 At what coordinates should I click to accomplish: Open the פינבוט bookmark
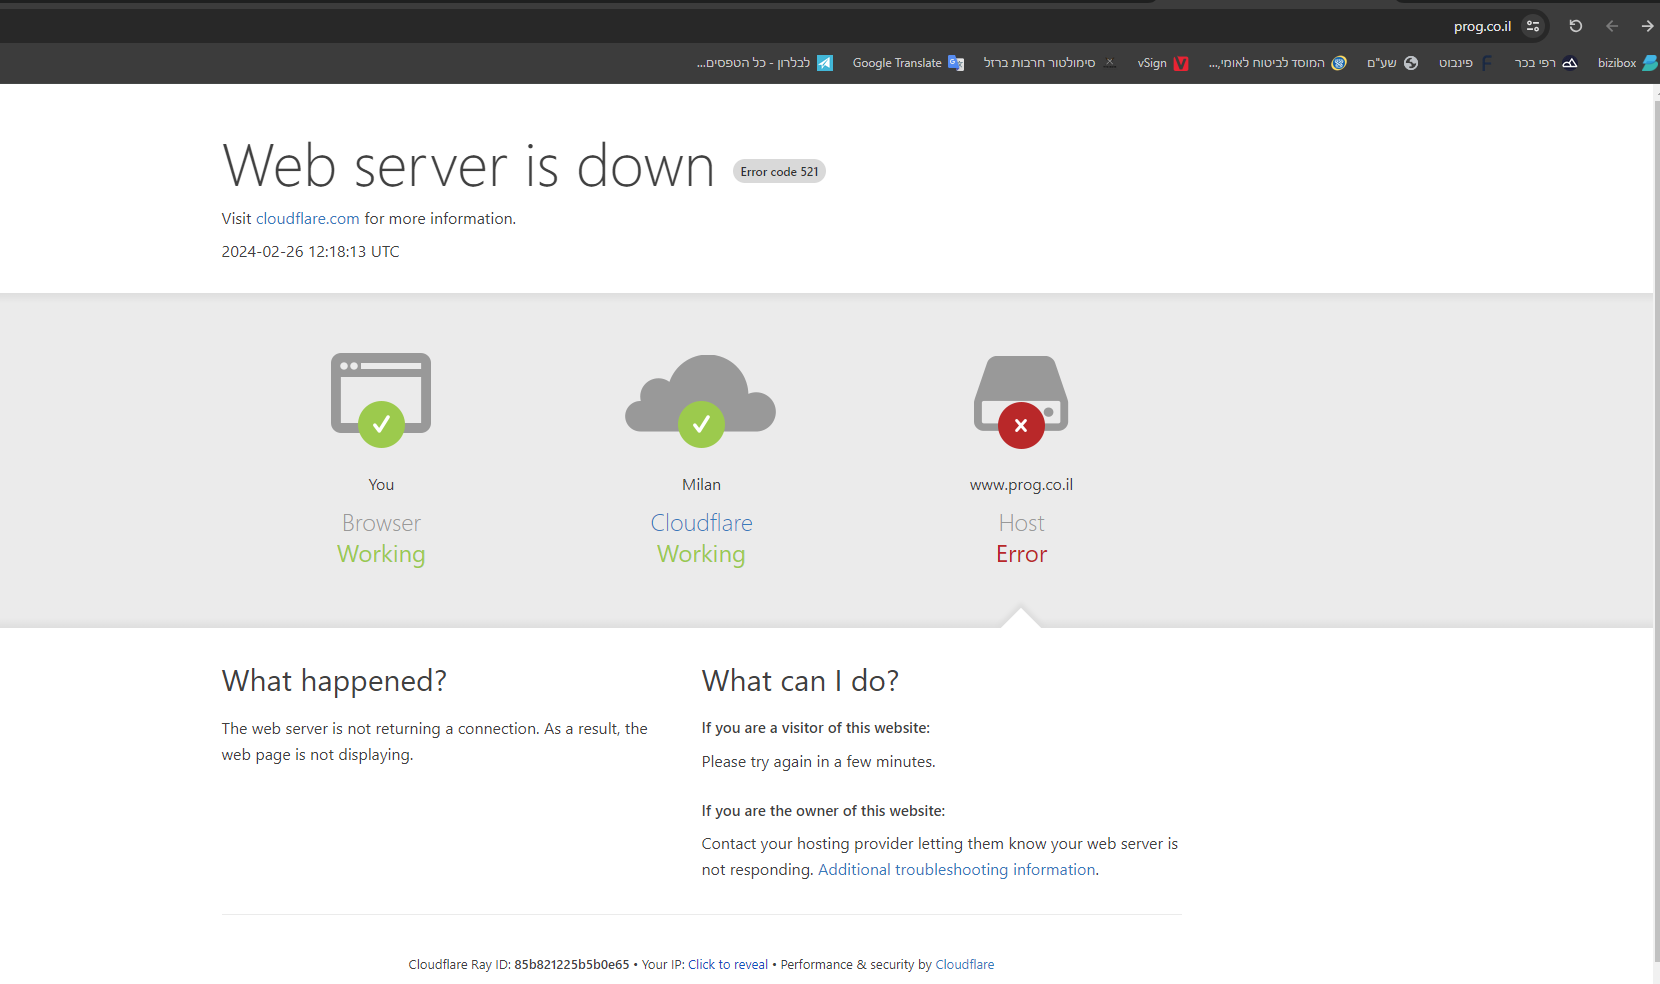(1465, 63)
